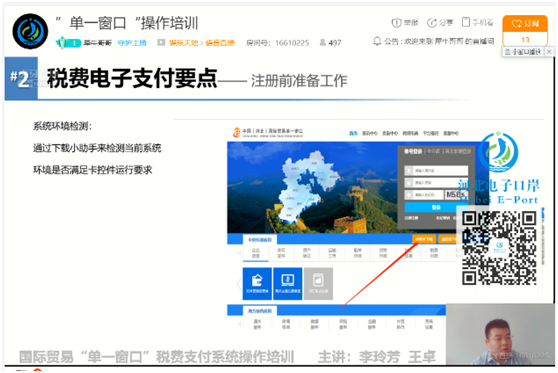Open the 语音直播 subcategory link

pos(220,43)
